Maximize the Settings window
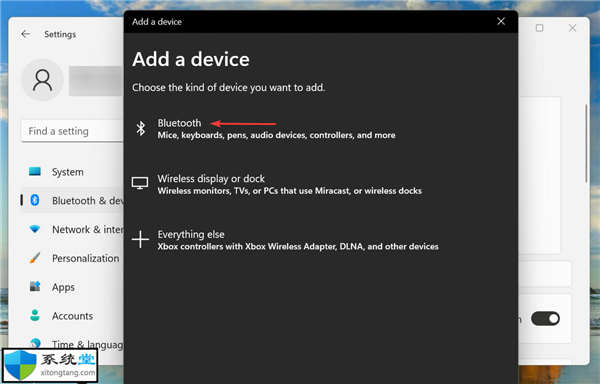Image resolution: width=600 pixels, height=384 pixels. [540, 28]
